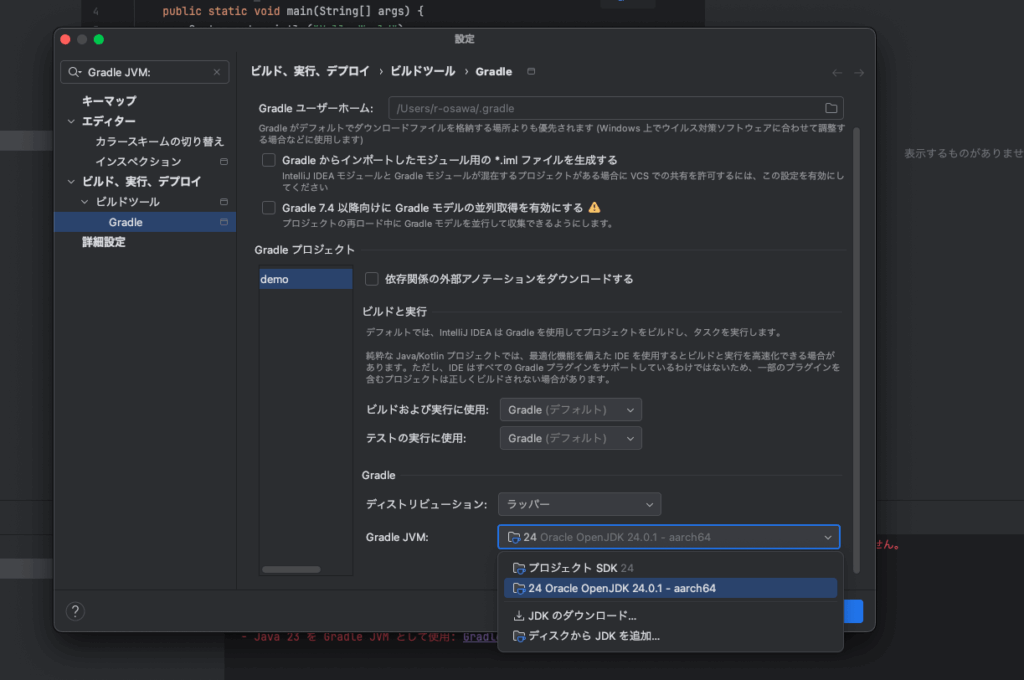
Task: Enable parallel Gradle model fetching checkbox
Action: pyautogui.click(x=268, y=208)
